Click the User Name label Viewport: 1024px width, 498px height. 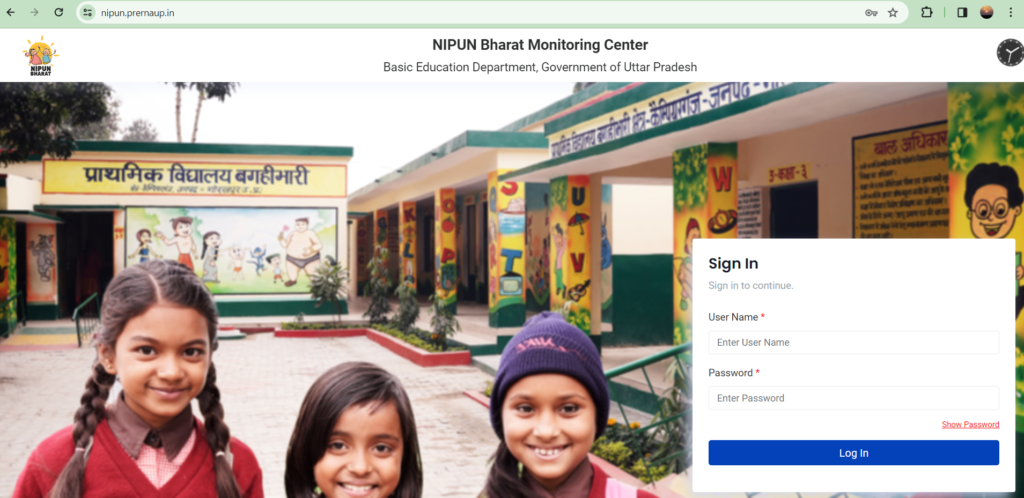[x=733, y=317]
